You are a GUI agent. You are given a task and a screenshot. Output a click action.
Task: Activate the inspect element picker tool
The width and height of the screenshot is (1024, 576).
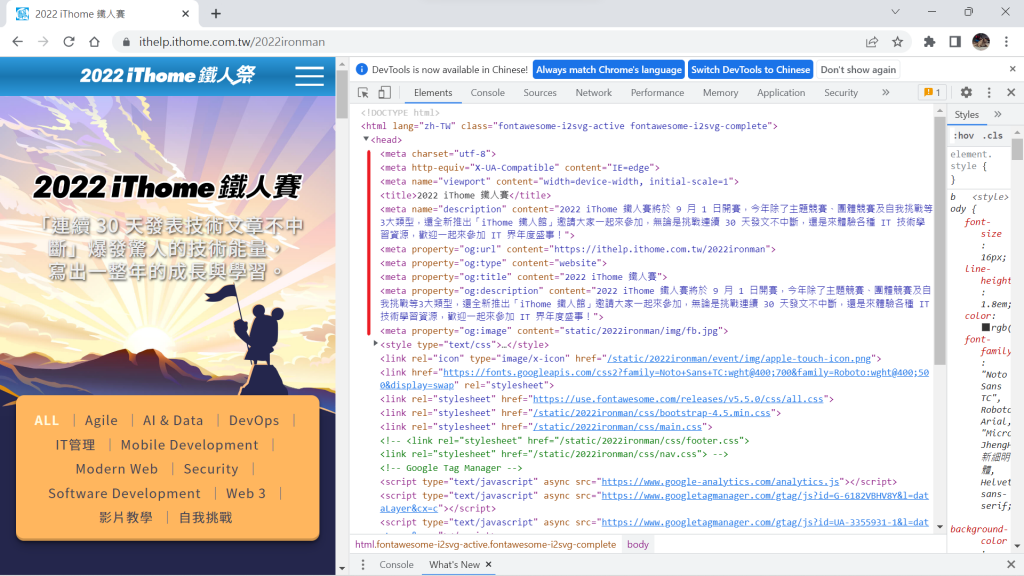point(363,93)
